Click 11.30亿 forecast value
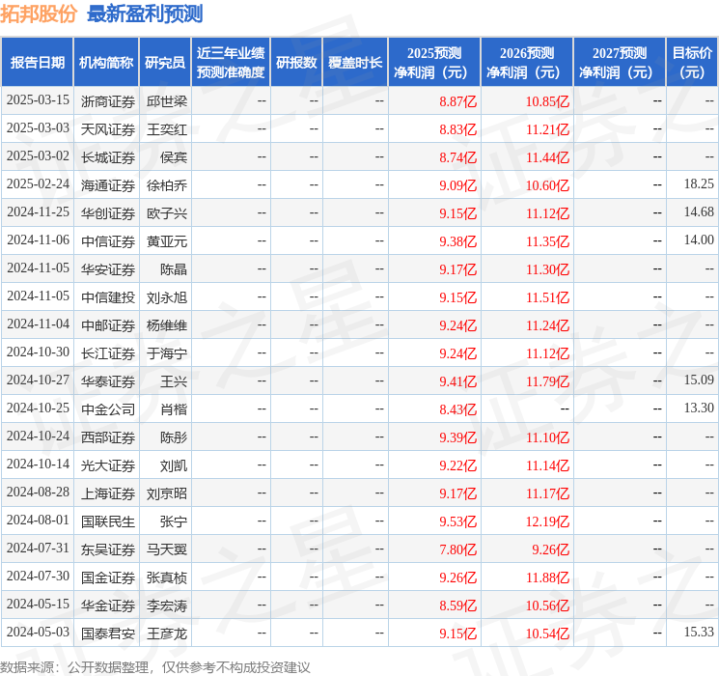 pyautogui.click(x=547, y=269)
